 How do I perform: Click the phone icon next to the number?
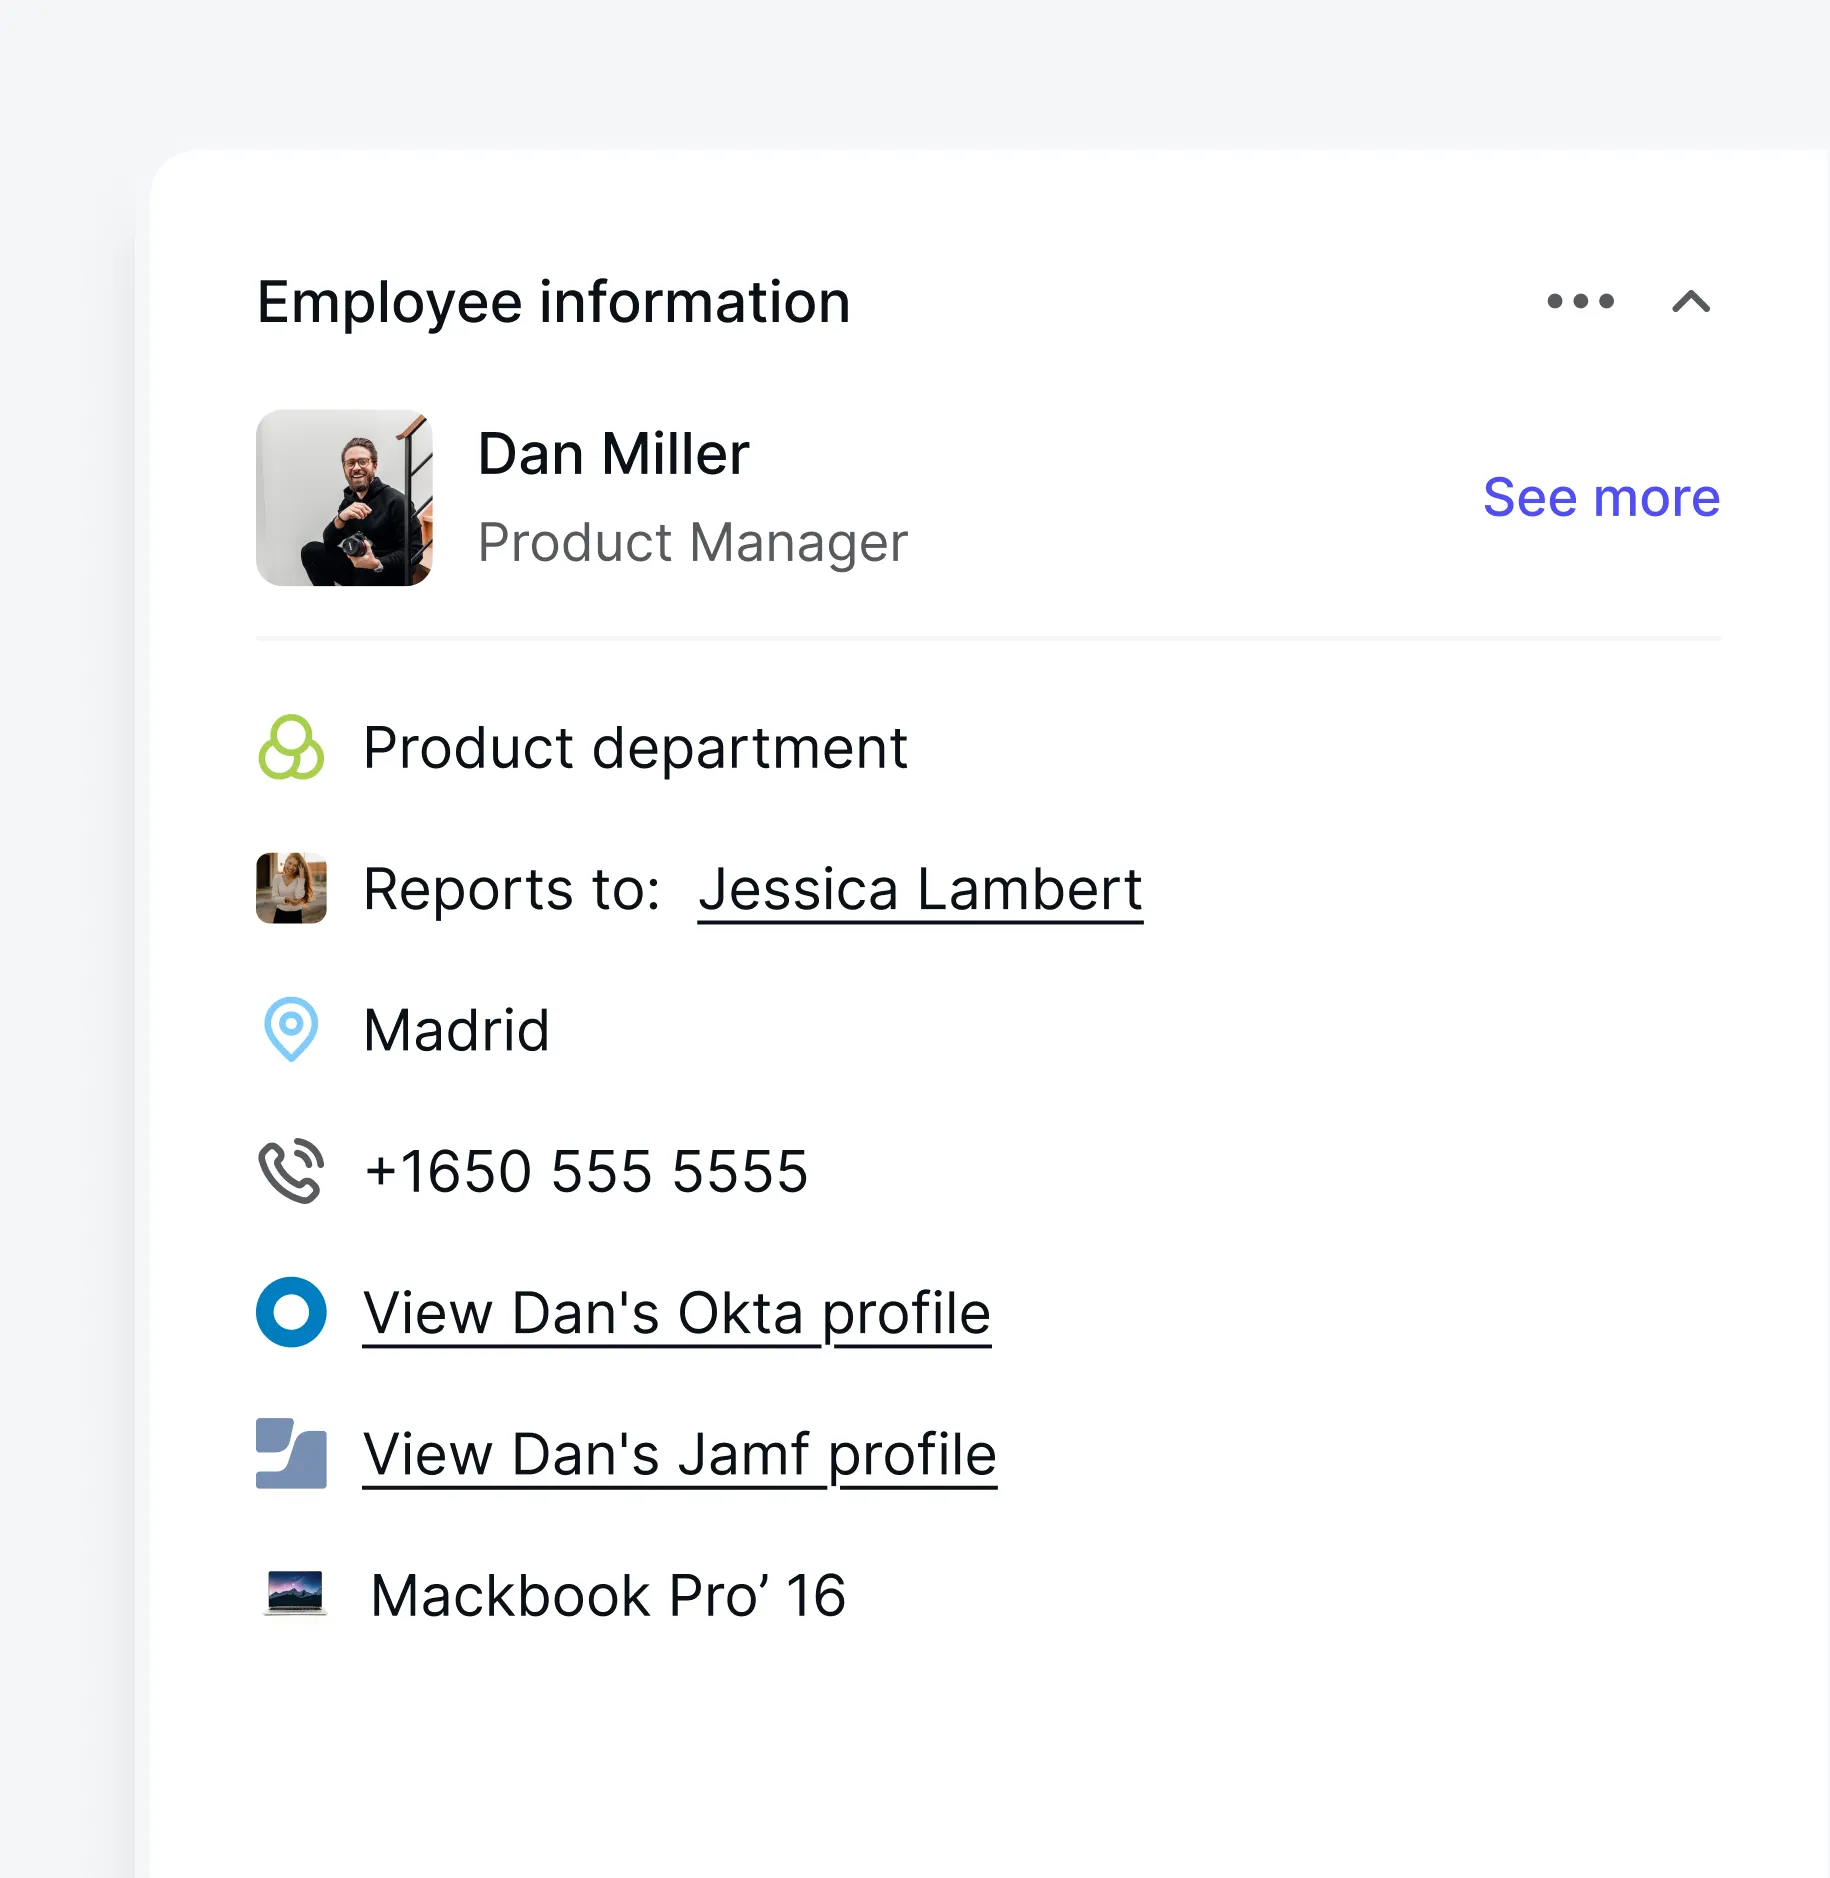pos(292,1170)
